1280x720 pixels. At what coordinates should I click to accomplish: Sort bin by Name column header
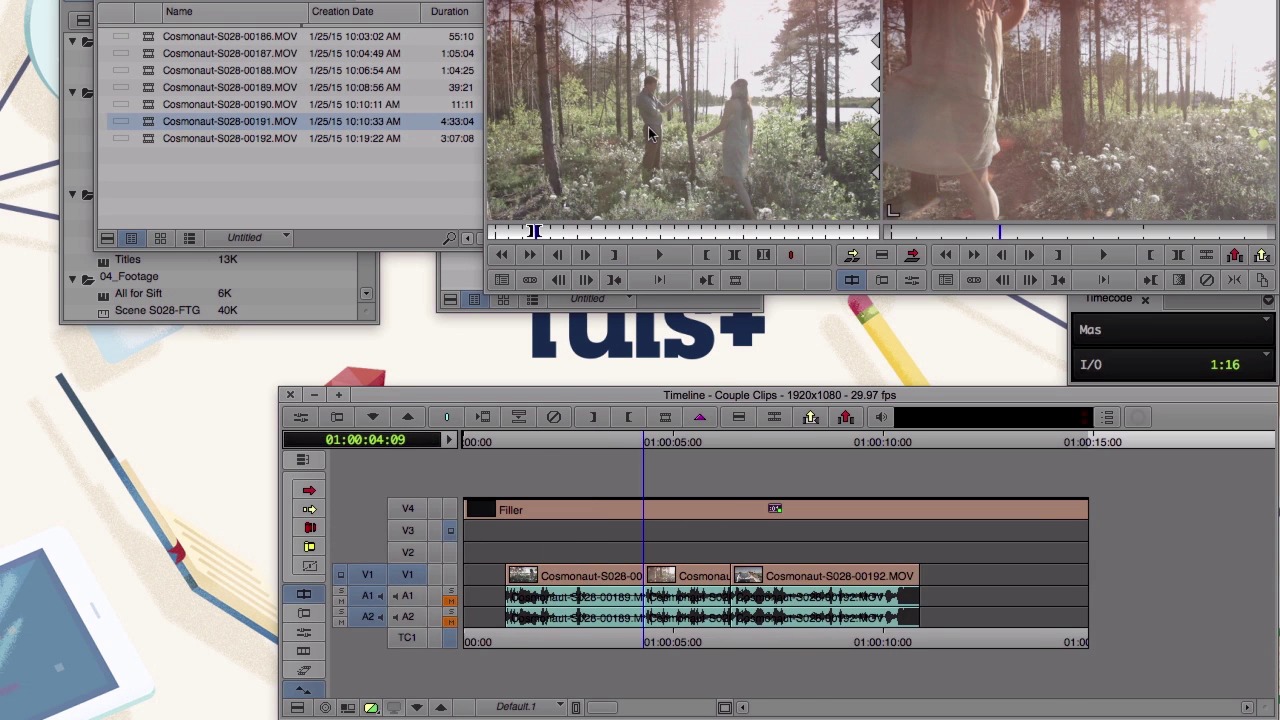[x=235, y=12]
